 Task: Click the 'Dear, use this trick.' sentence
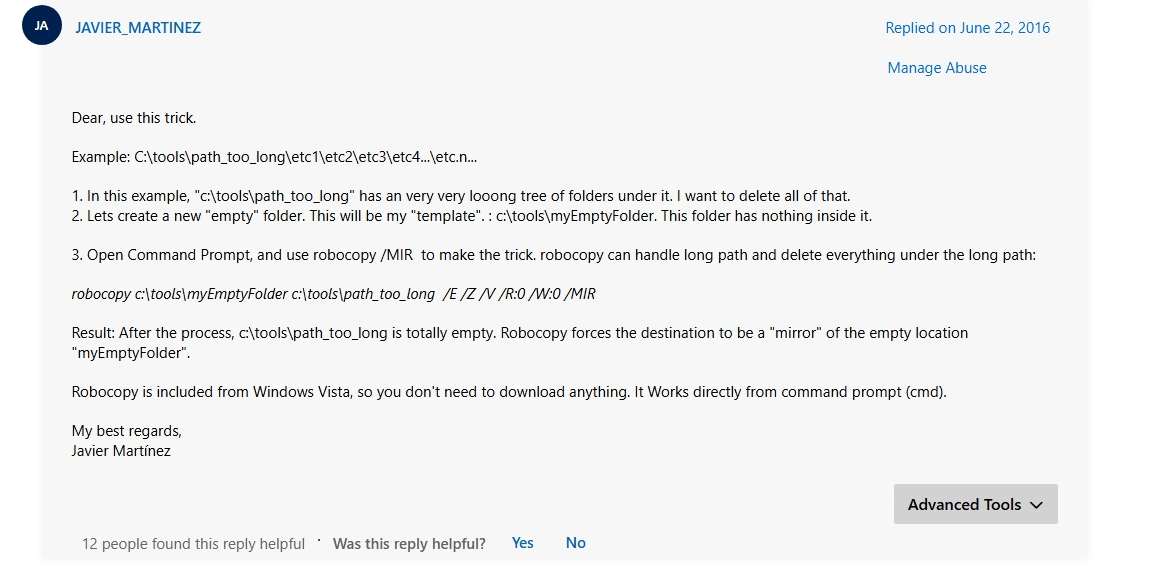point(134,118)
